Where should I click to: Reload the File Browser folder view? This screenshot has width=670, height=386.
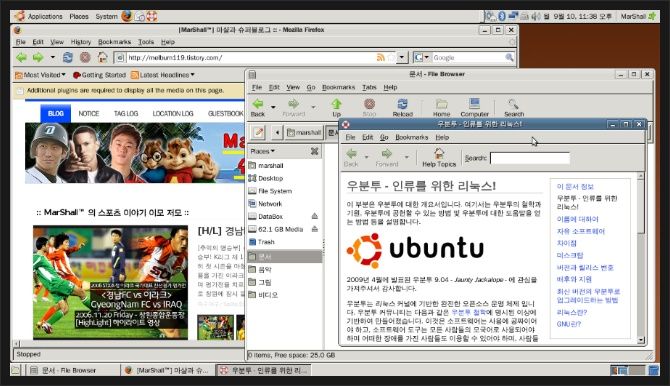[403, 108]
